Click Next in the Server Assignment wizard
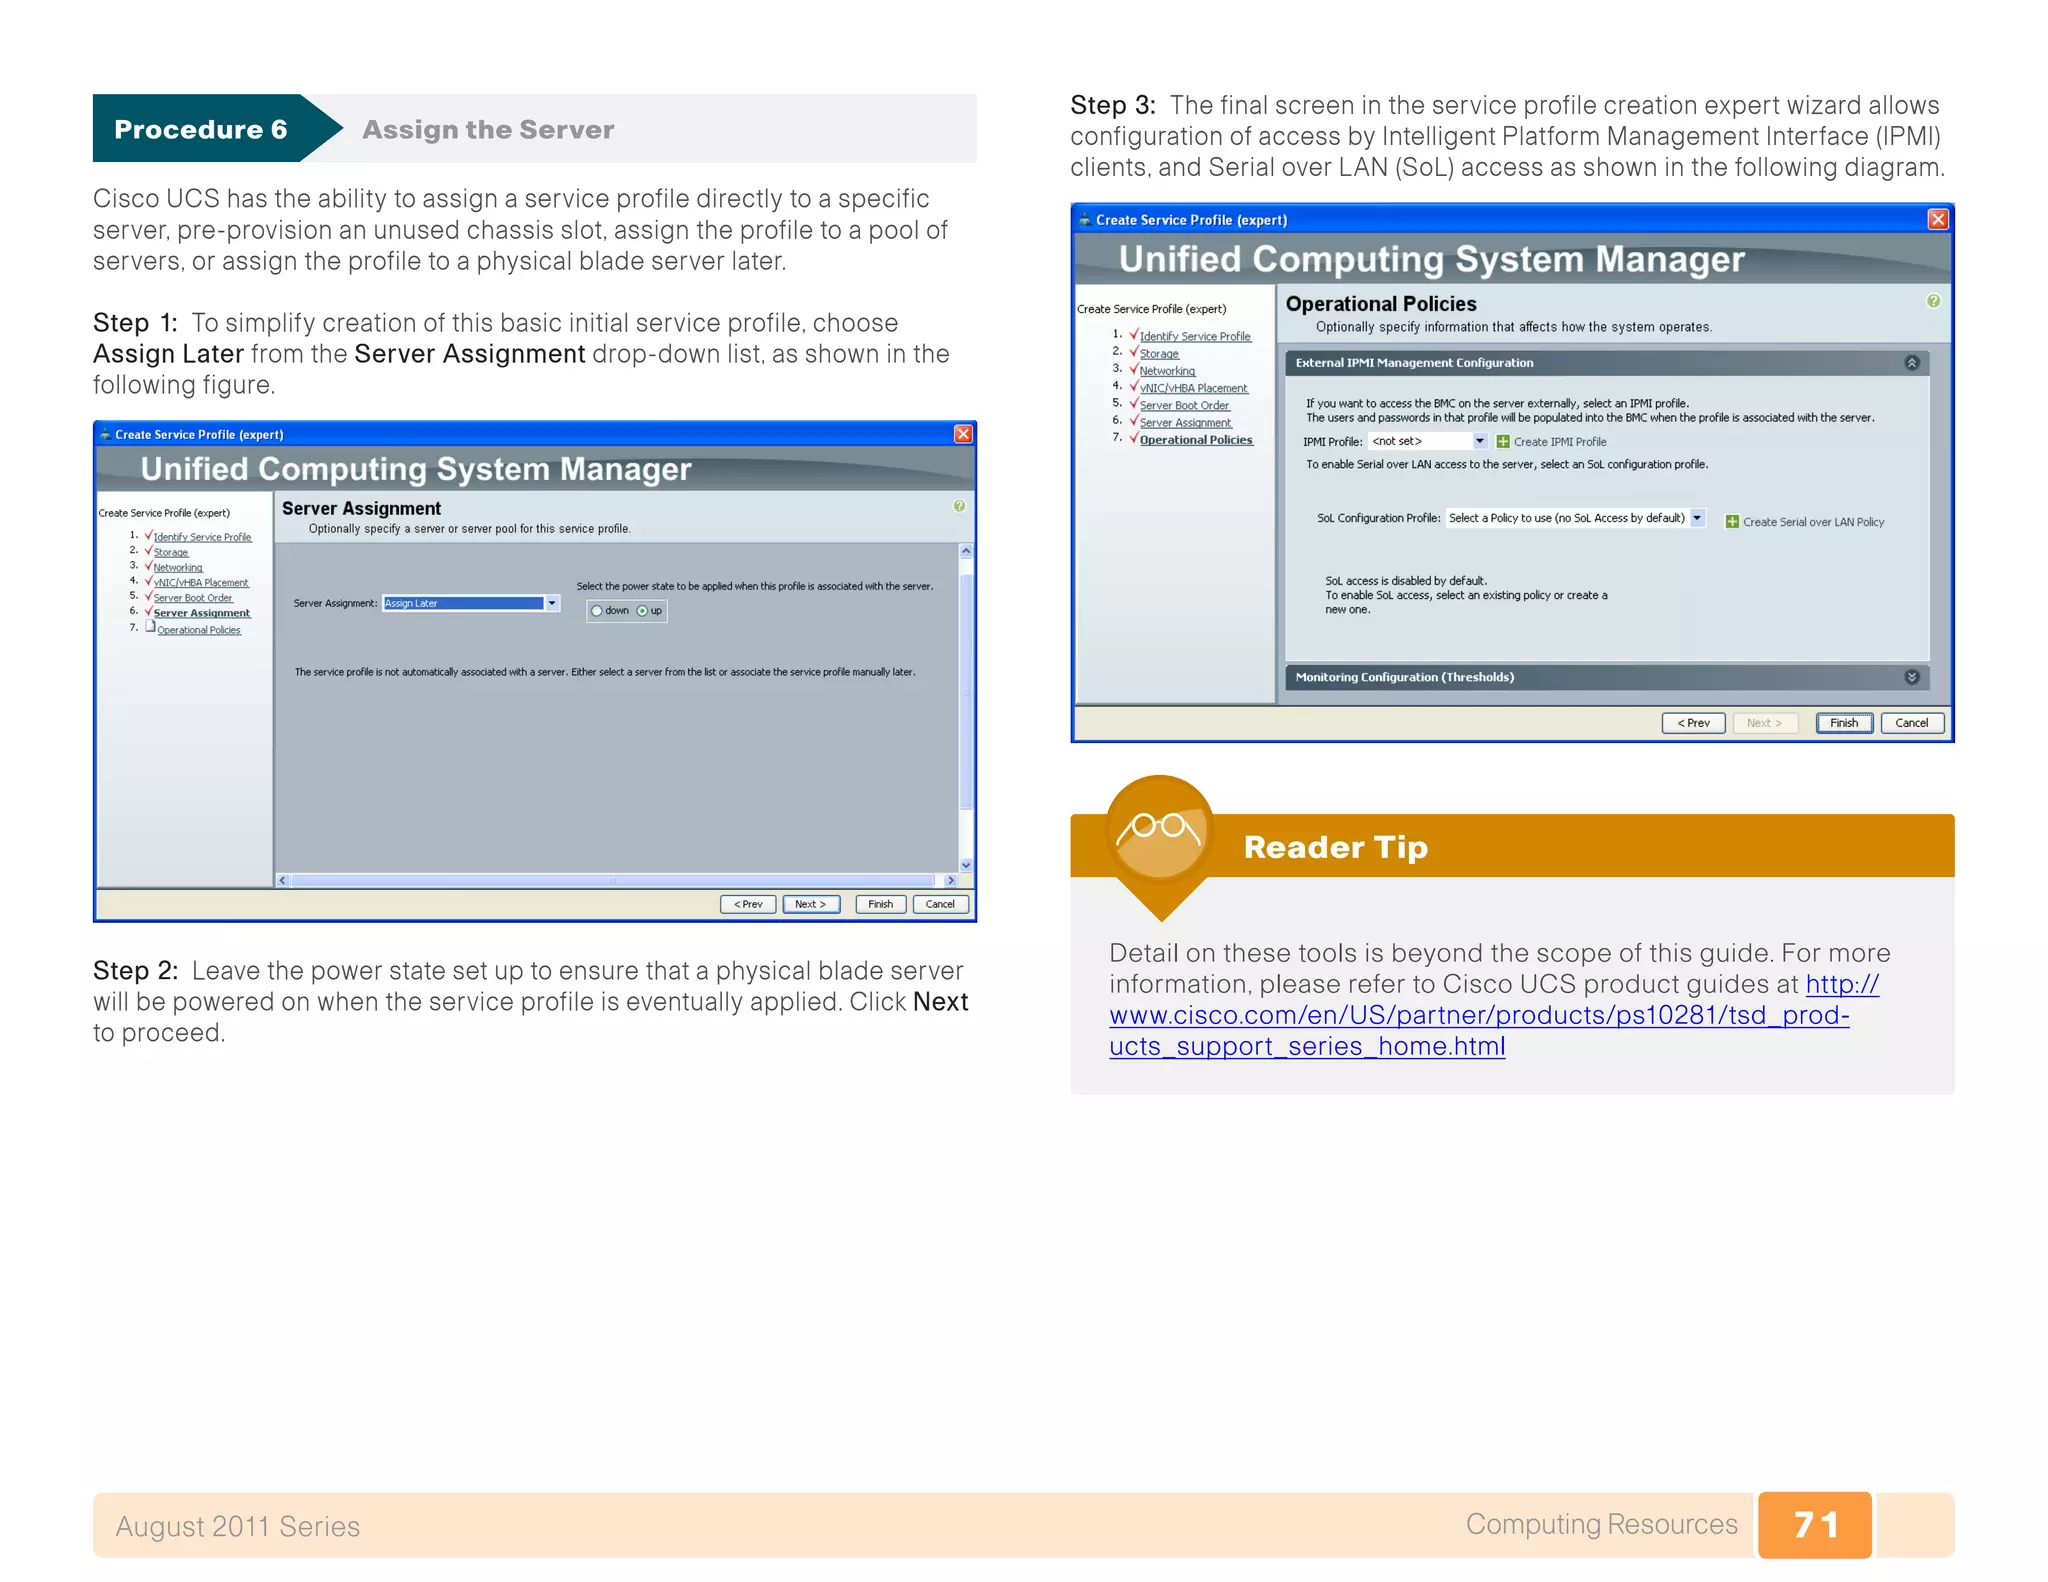The height and width of the screenshot is (1582, 2048). 810,904
